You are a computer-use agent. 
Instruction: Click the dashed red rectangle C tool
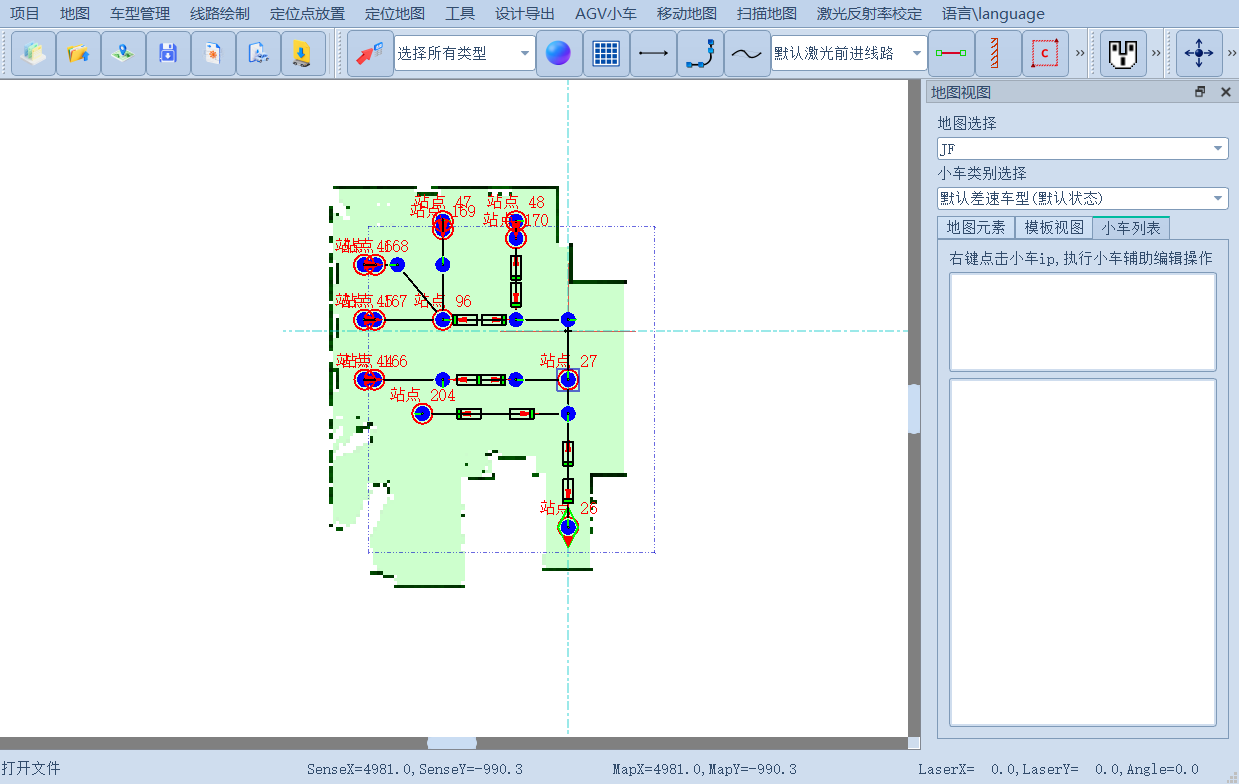pos(1045,53)
